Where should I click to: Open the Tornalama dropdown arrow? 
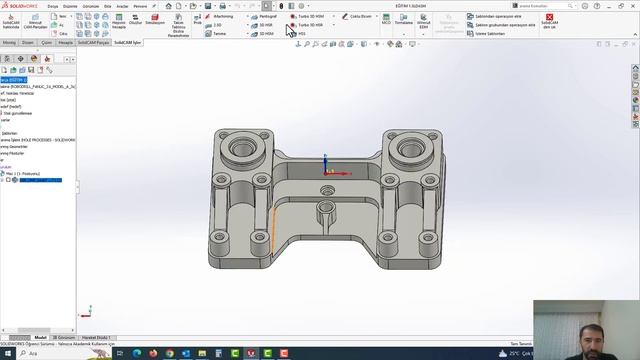pyautogui.click(x=404, y=34)
